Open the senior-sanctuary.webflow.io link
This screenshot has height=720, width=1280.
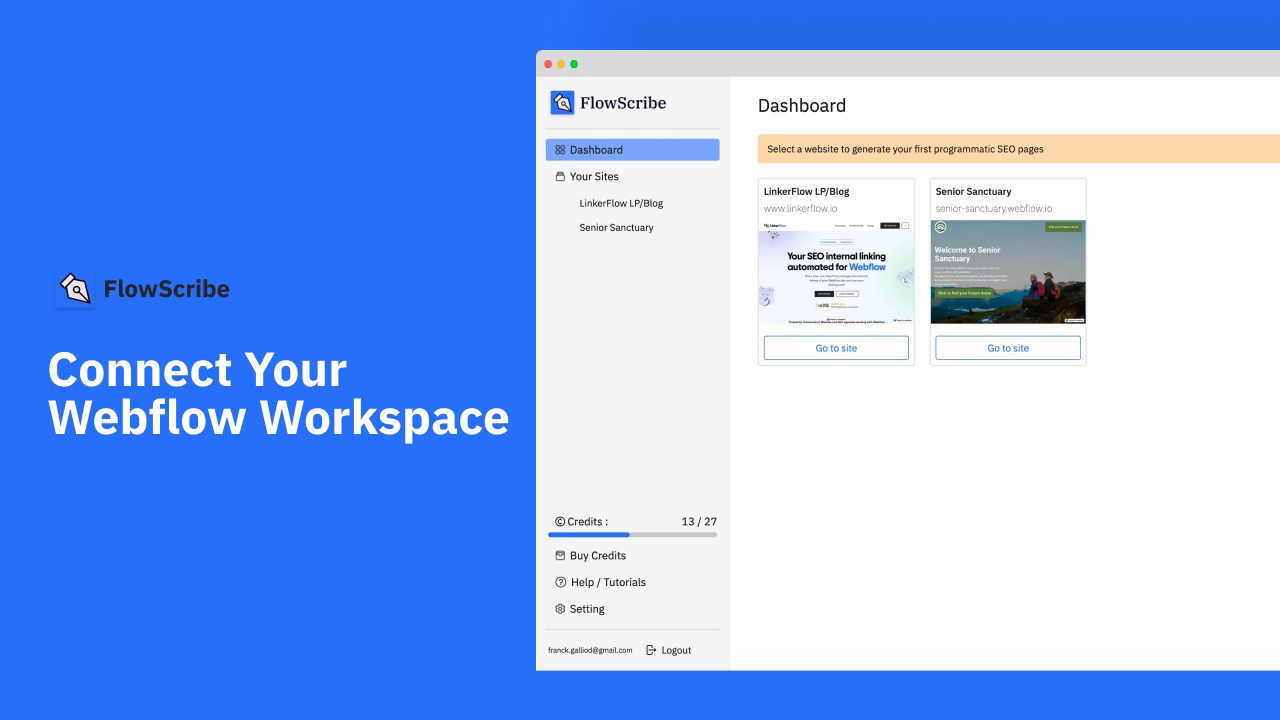pyautogui.click(x=994, y=209)
